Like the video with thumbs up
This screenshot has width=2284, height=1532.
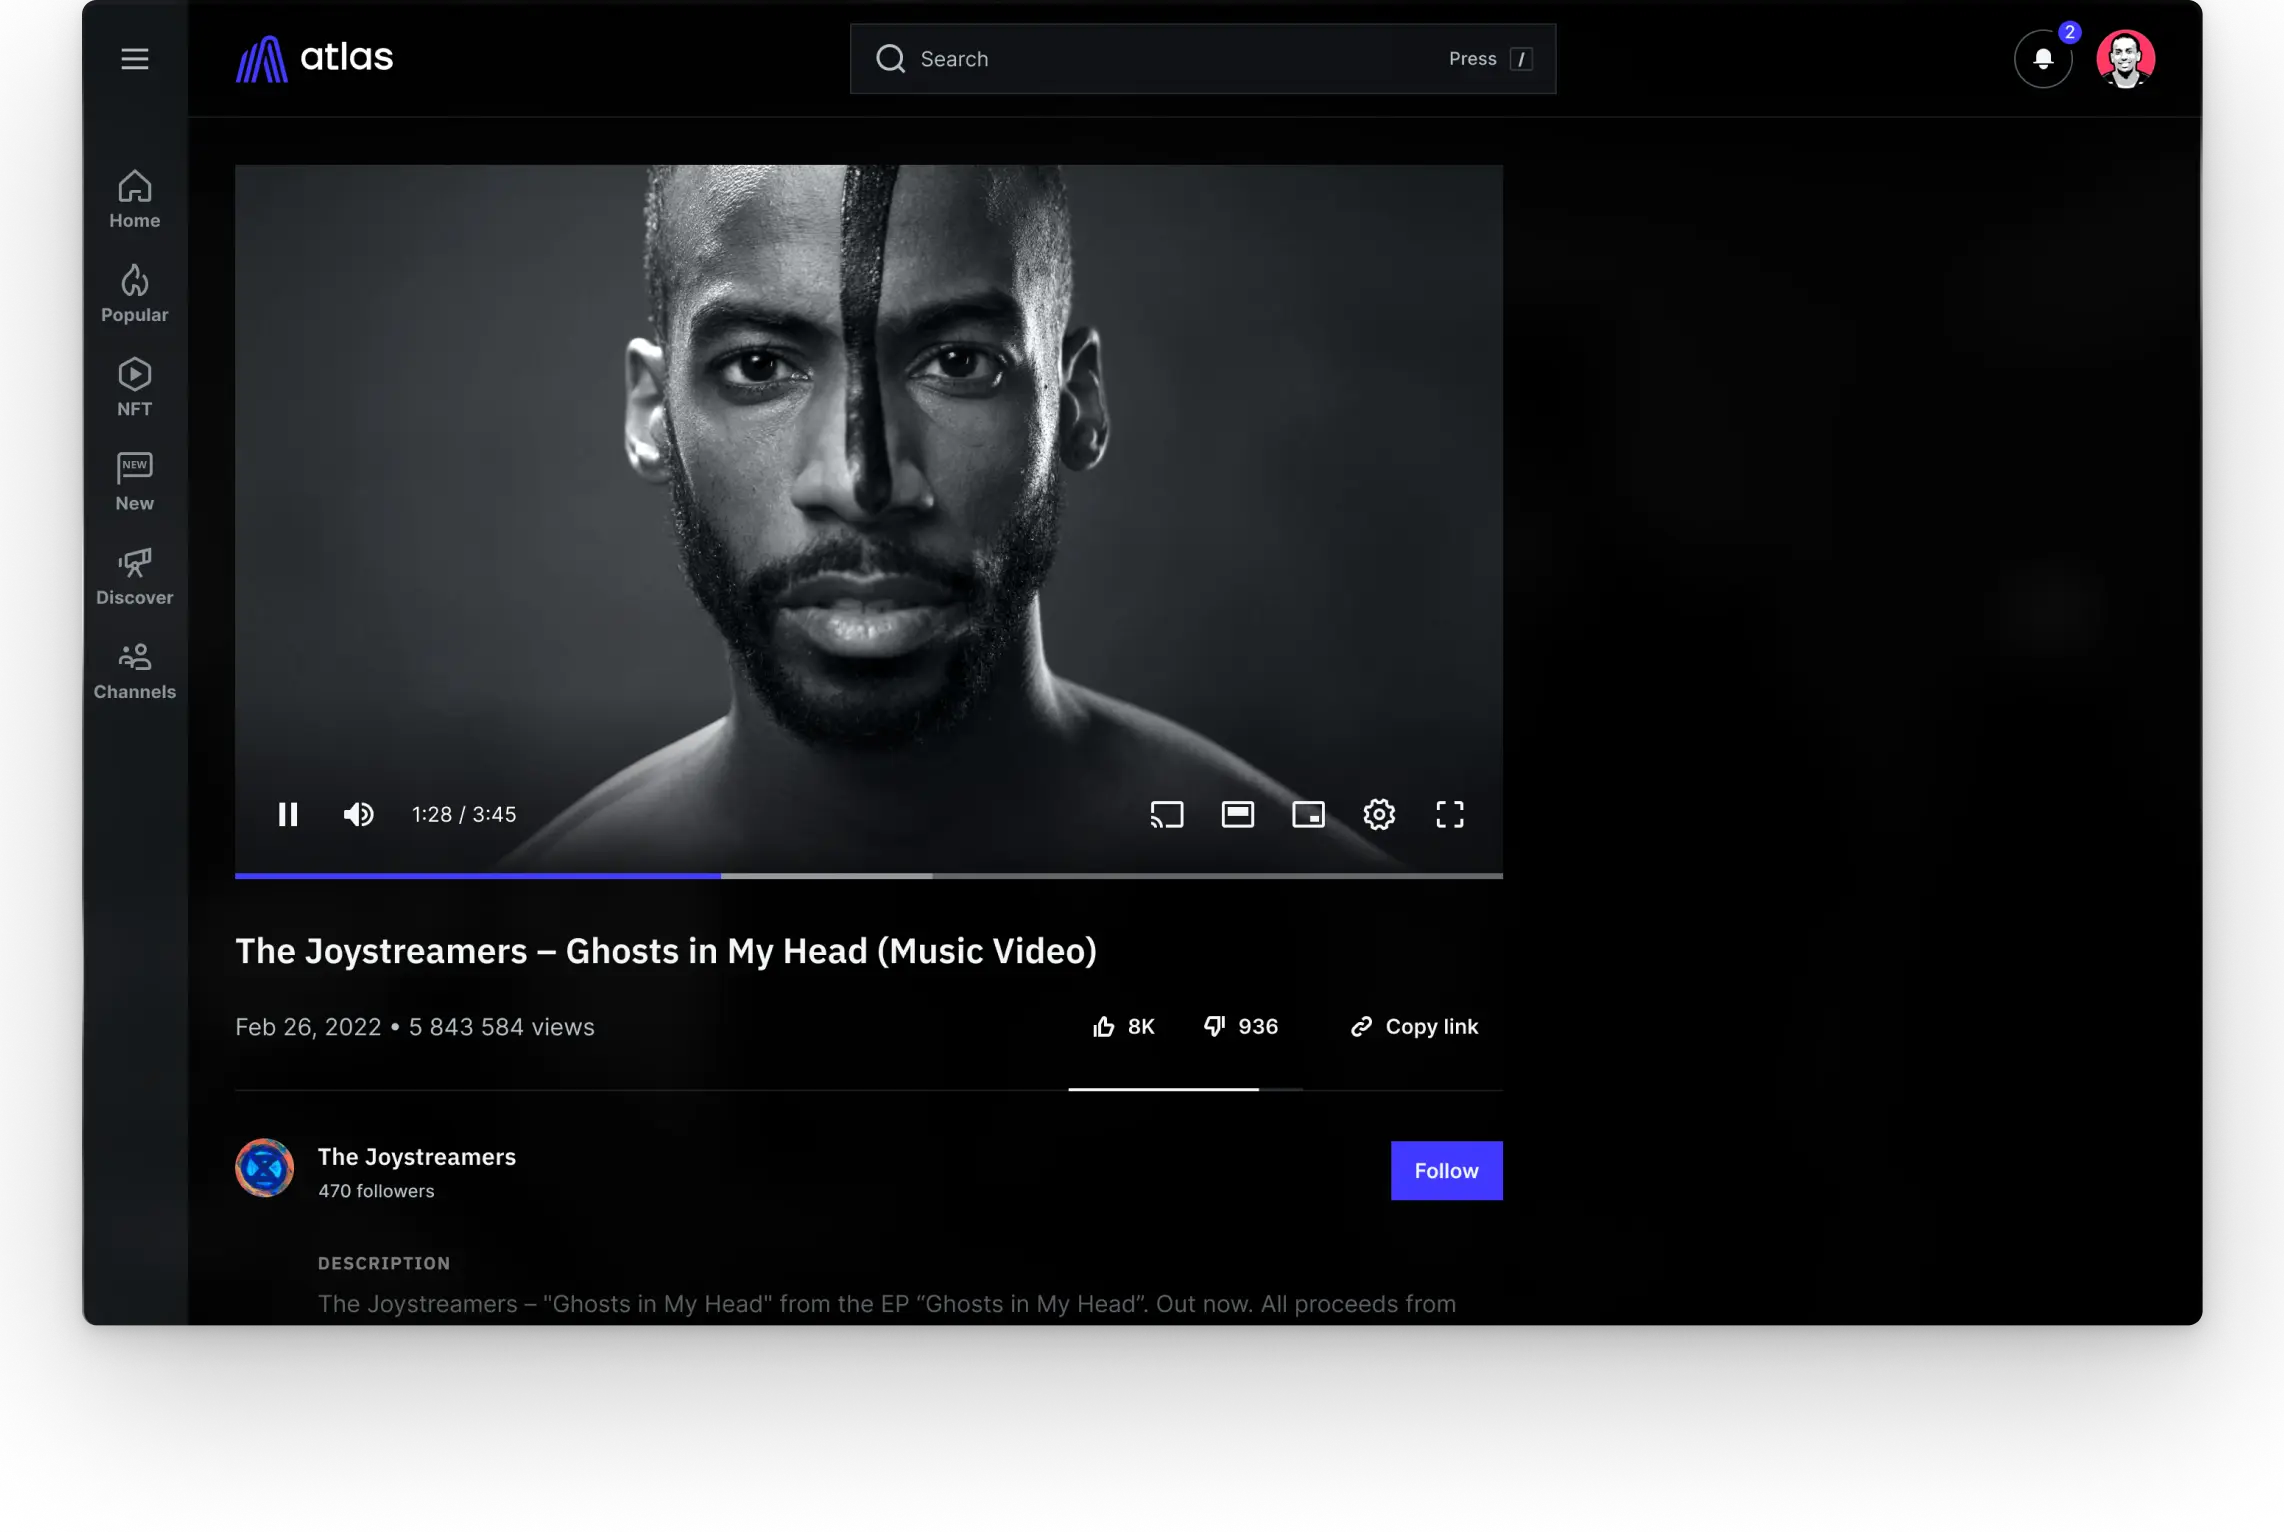pyautogui.click(x=1122, y=1026)
